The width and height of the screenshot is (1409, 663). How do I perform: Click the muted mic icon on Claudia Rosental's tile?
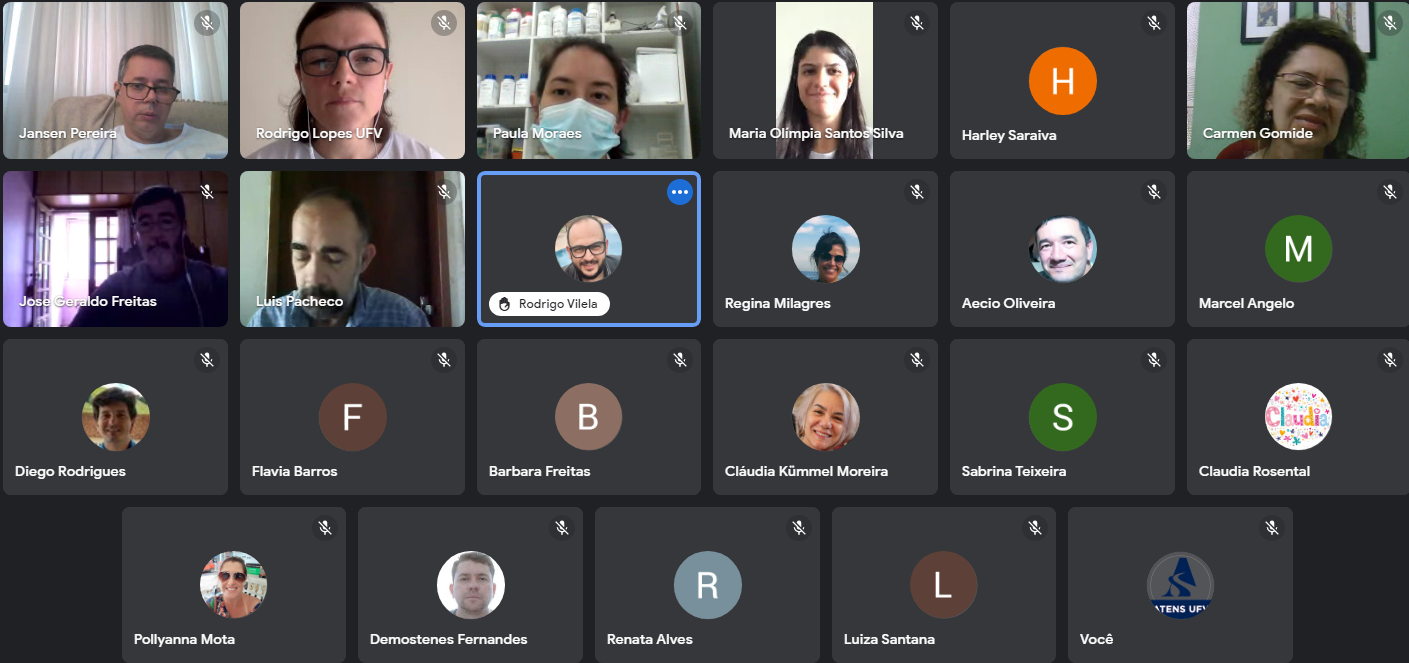[1390, 359]
